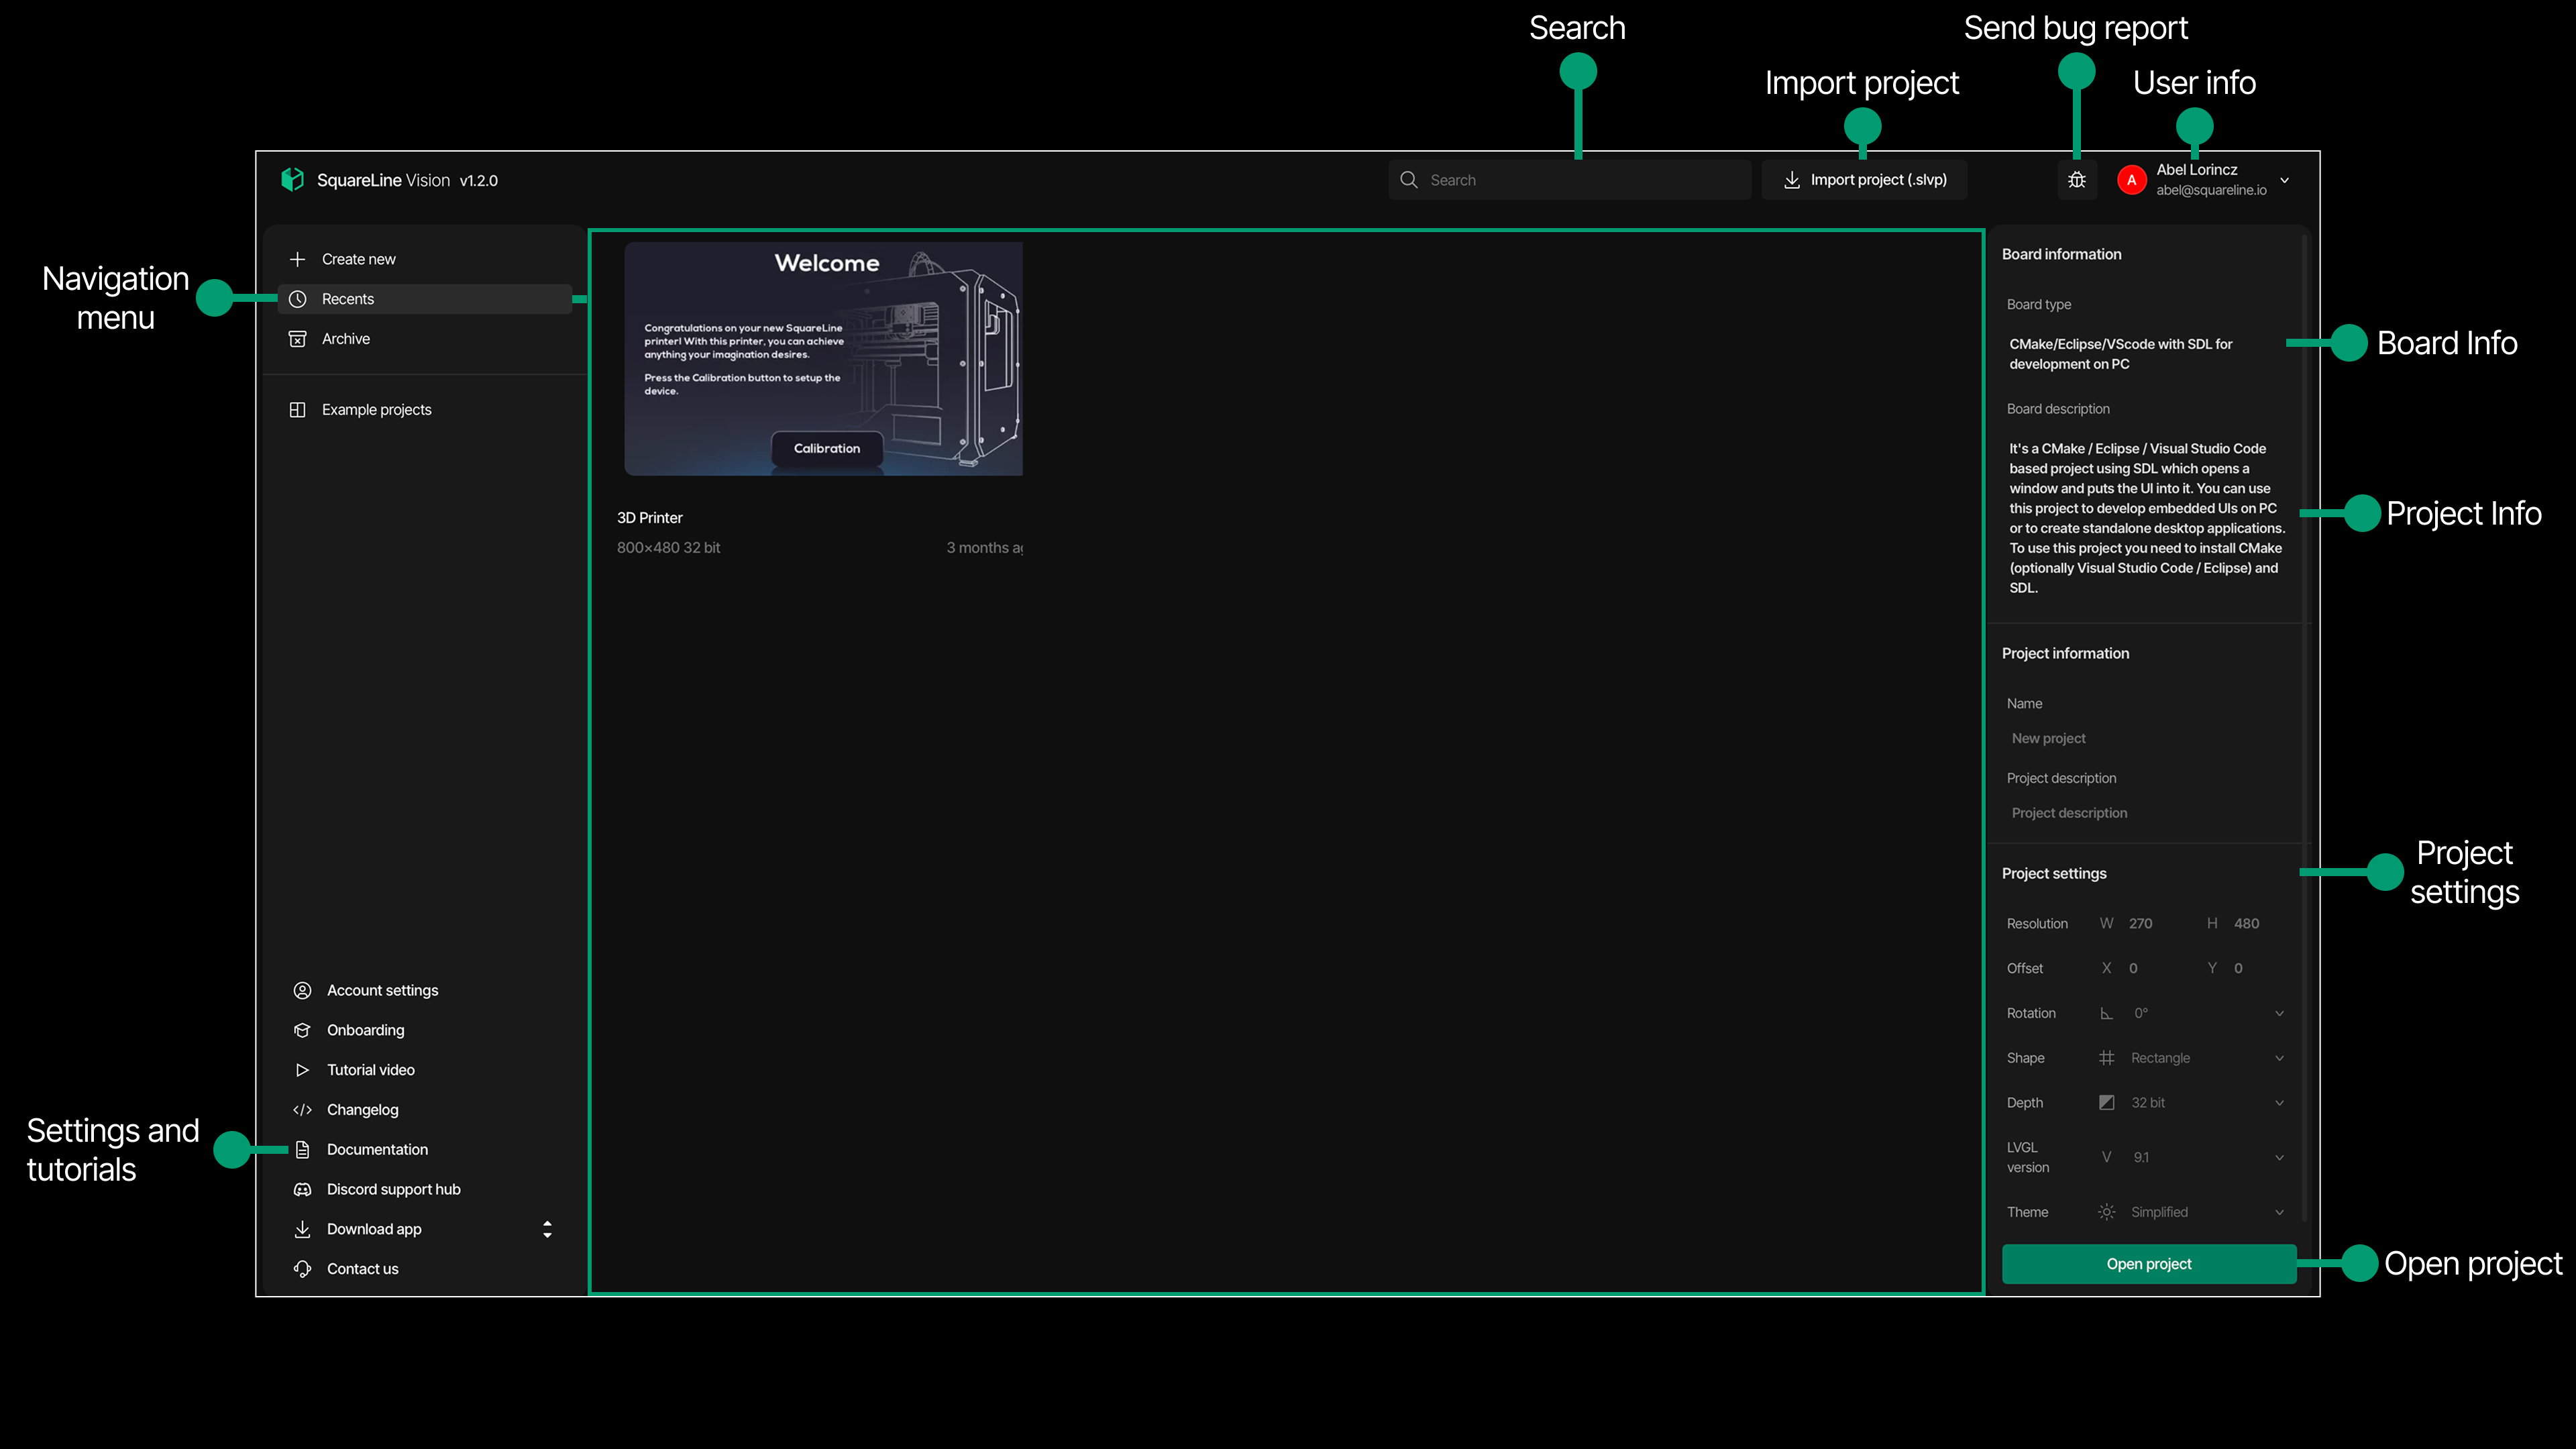Open the Send bug report icon

2077,179
